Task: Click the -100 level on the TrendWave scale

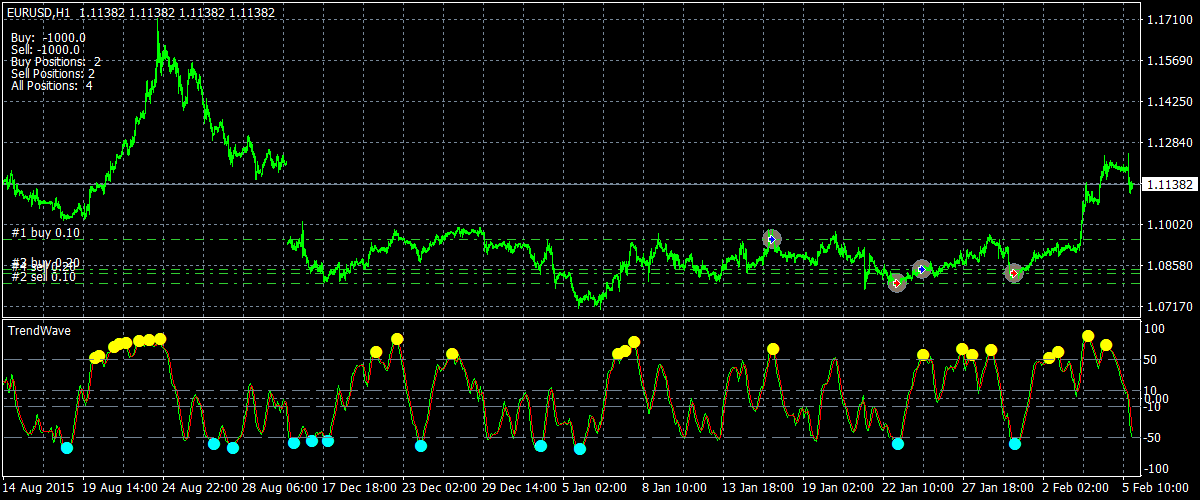Action: (1157, 469)
